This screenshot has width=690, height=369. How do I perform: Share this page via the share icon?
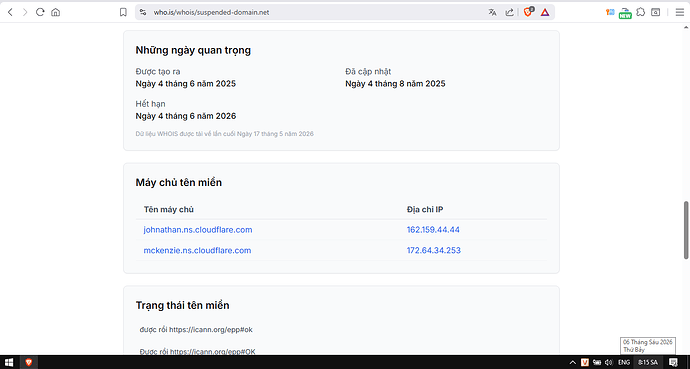click(x=510, y=12)
